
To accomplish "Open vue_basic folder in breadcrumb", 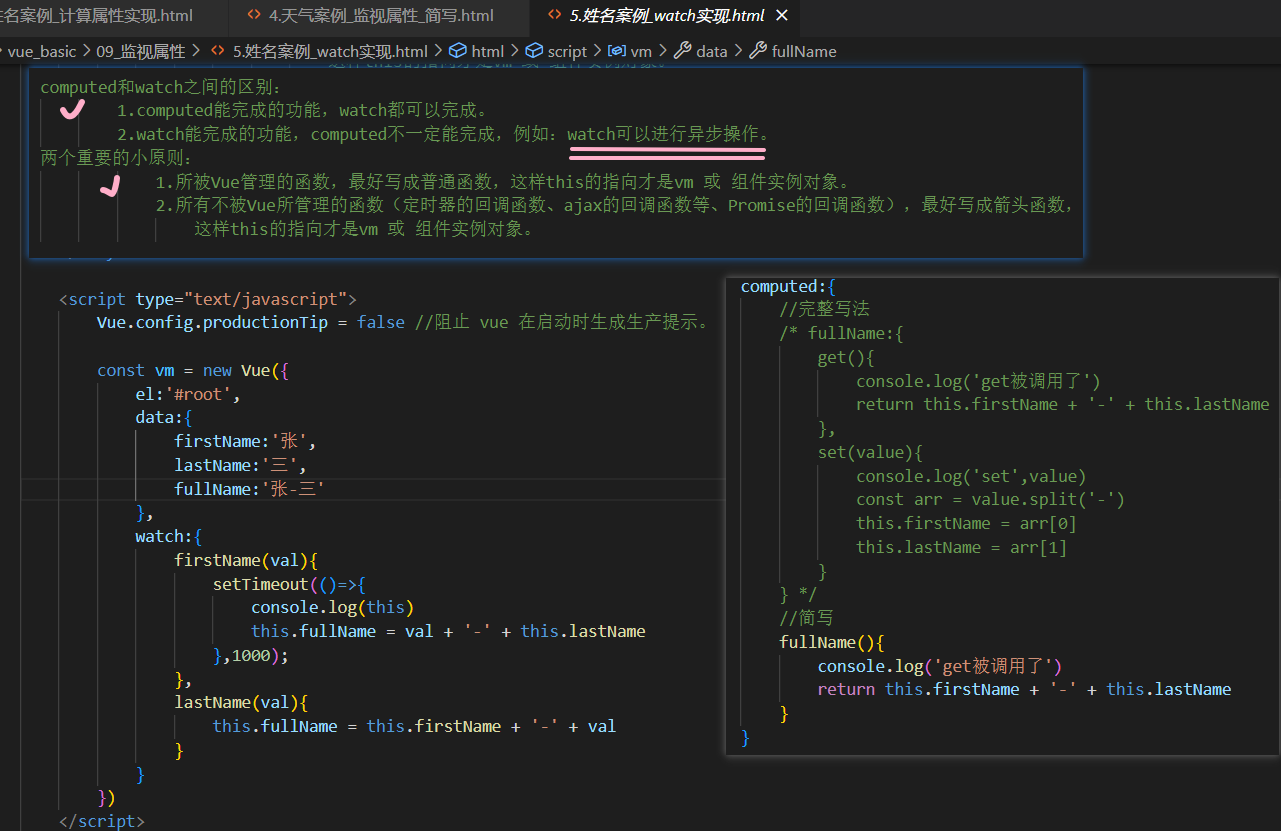I will tap(42, 51).
